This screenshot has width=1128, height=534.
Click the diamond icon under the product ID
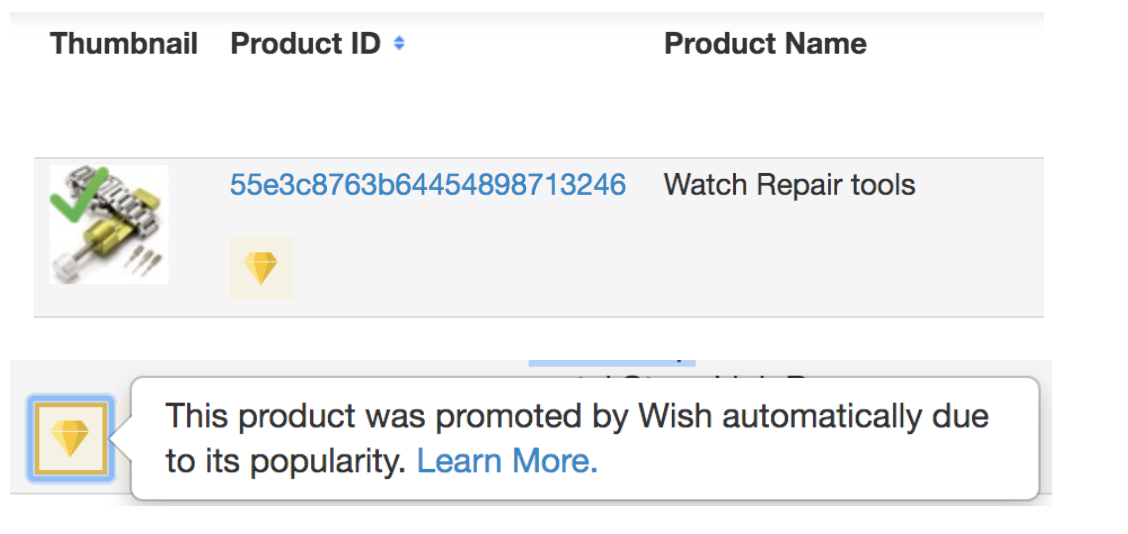coord(261,267)
